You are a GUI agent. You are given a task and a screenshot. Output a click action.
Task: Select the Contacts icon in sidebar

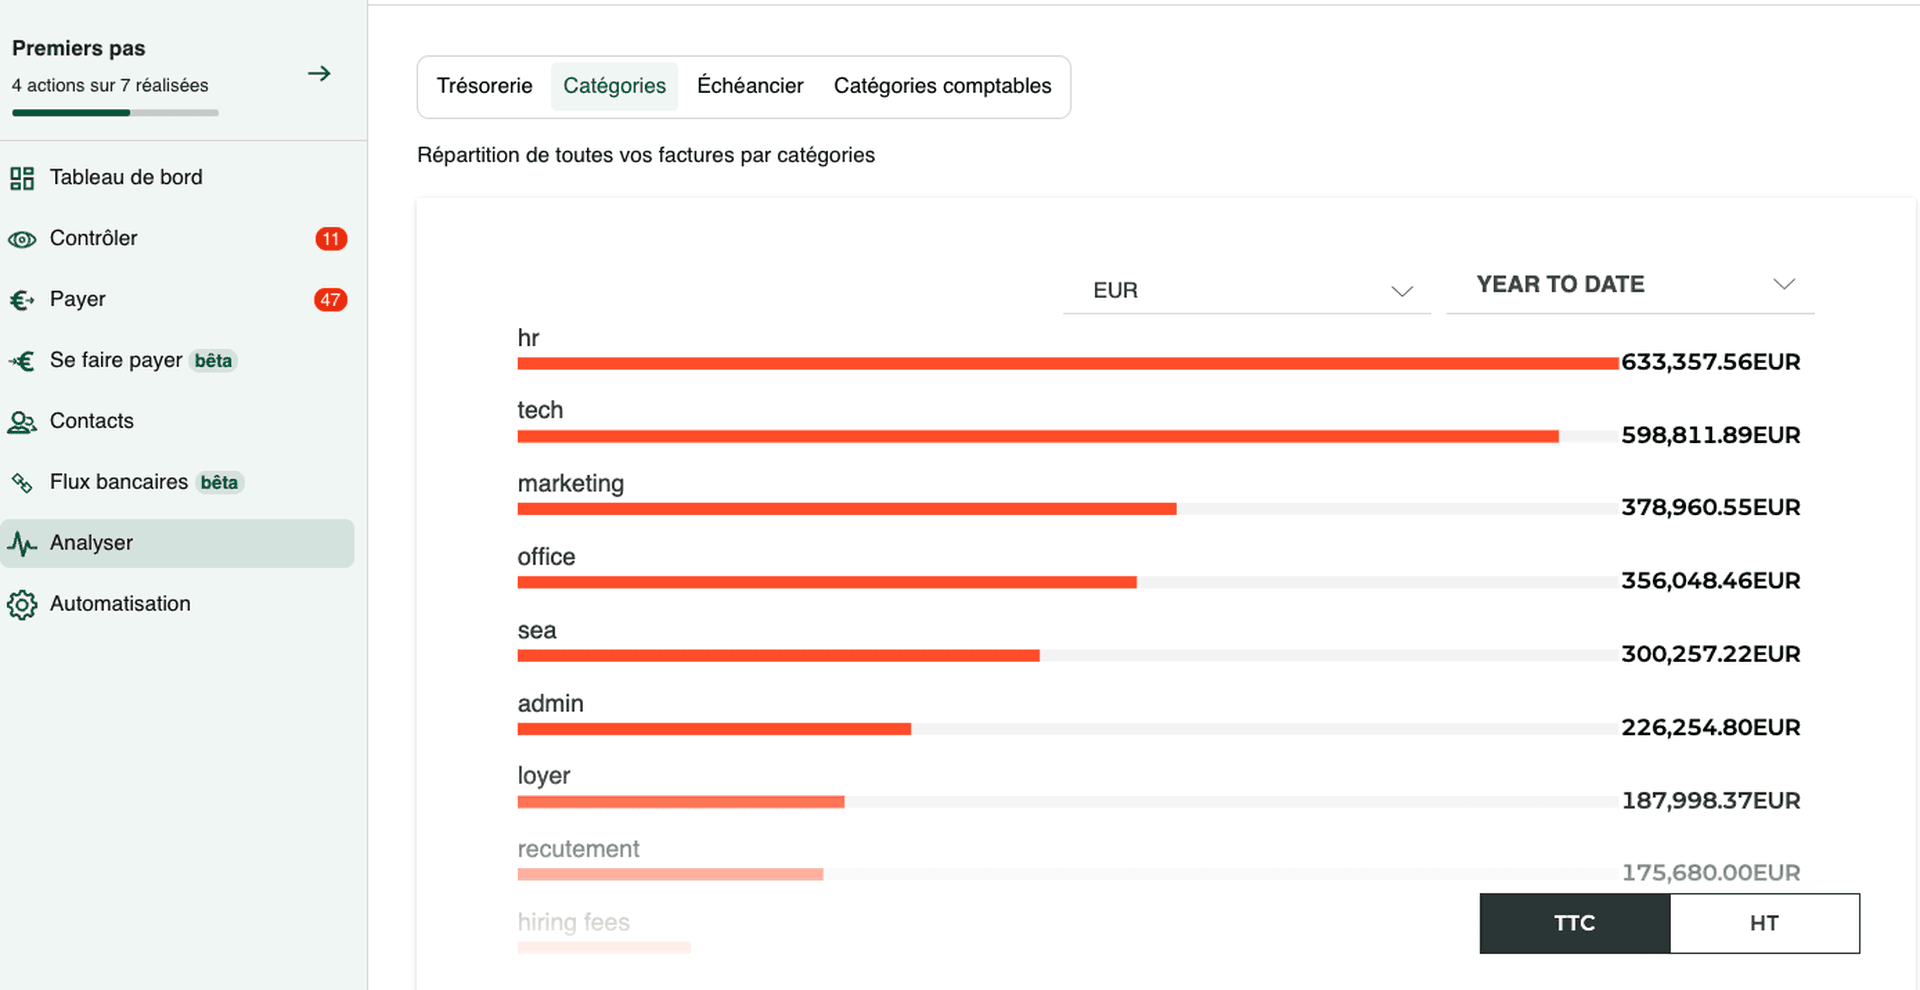click(22, 421)
